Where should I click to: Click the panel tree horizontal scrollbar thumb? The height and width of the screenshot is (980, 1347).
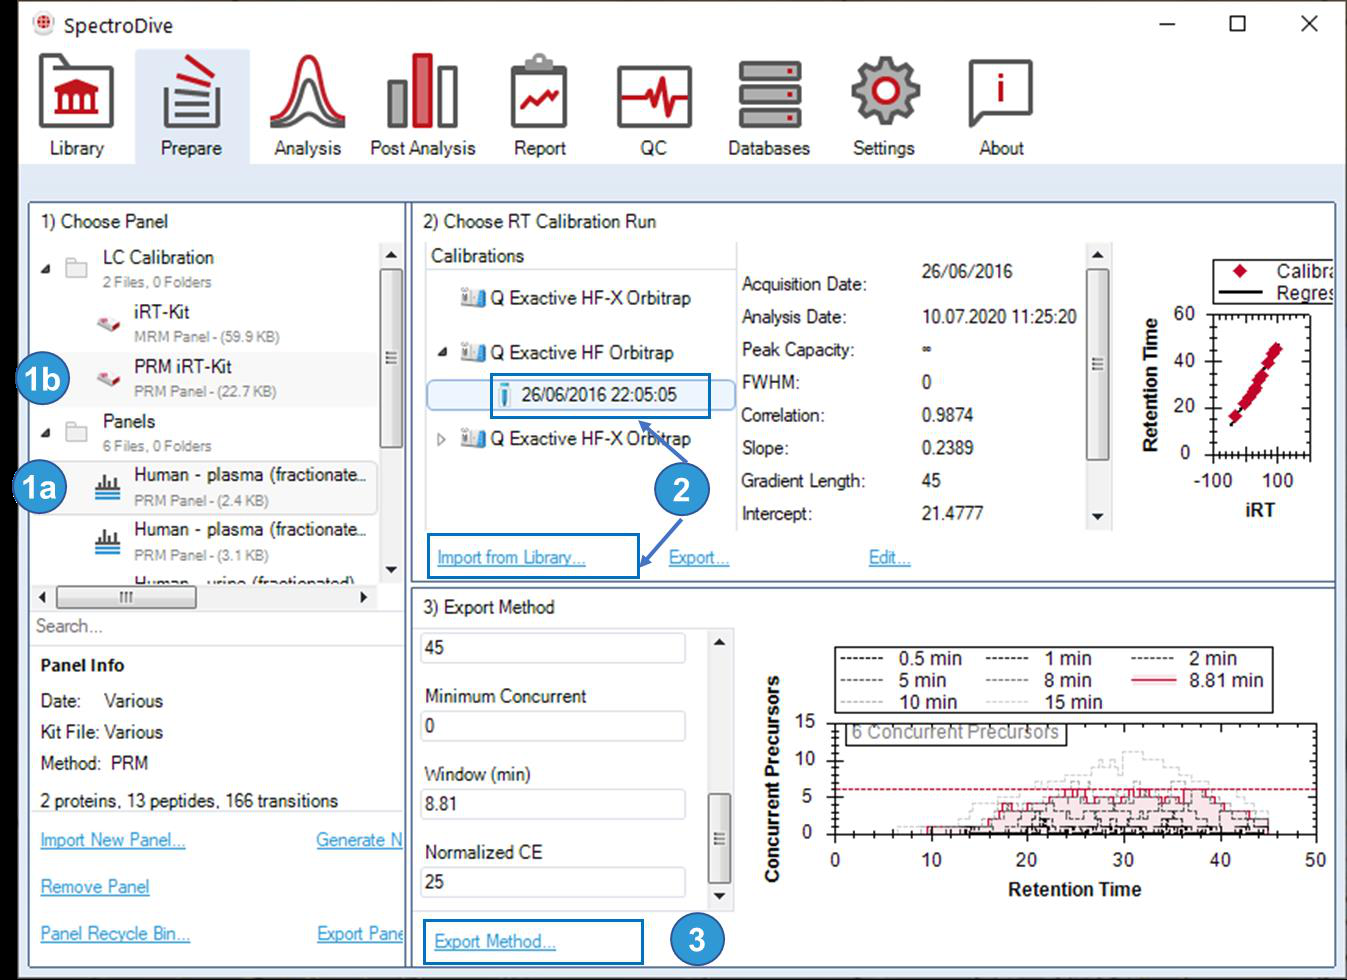(x=126, y=597)
